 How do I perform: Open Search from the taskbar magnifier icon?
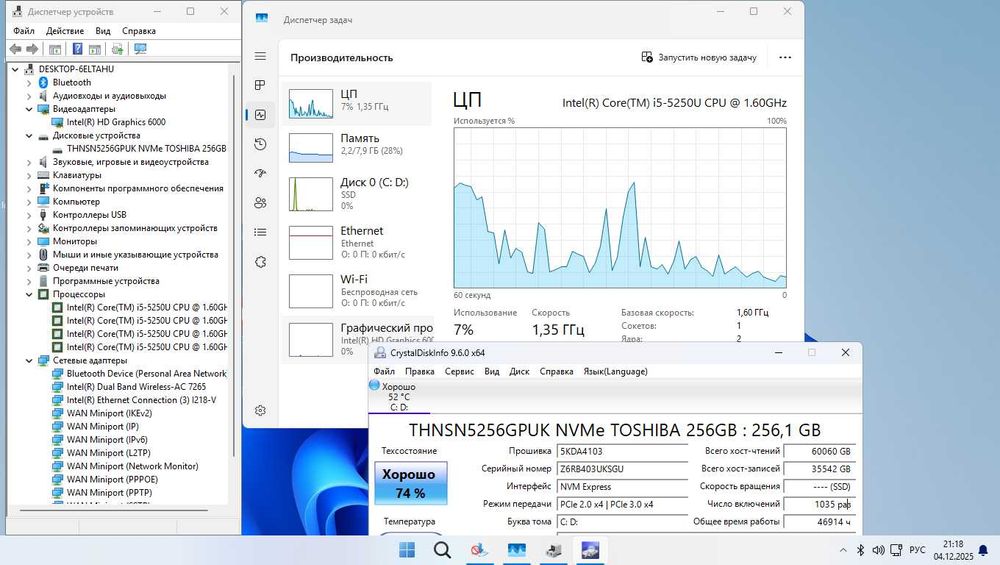[442, 550]
